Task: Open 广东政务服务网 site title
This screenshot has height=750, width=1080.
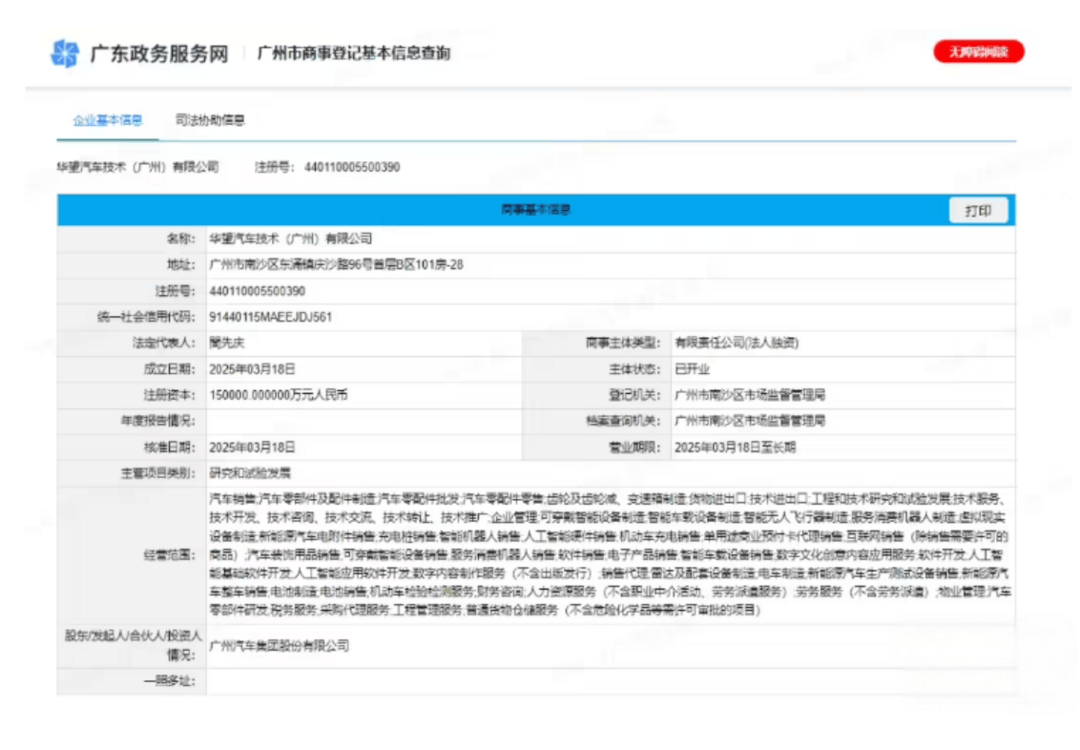Action: tap(159, 54)
